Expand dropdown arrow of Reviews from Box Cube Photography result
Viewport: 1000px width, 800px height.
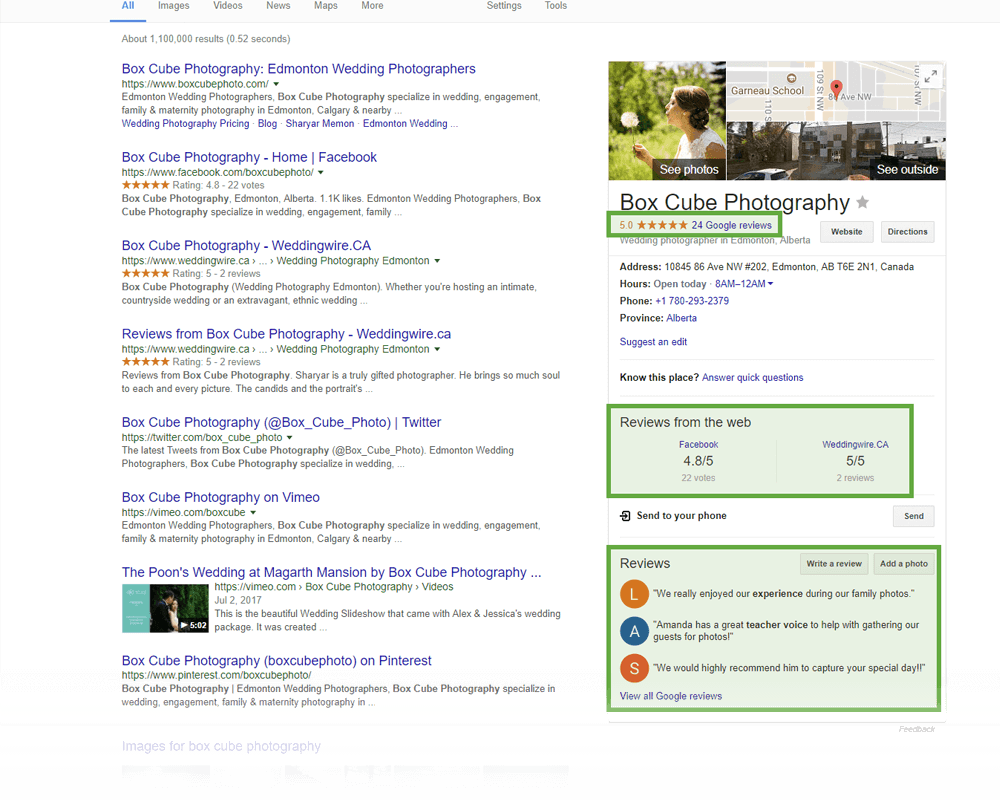tap(437, 349)
